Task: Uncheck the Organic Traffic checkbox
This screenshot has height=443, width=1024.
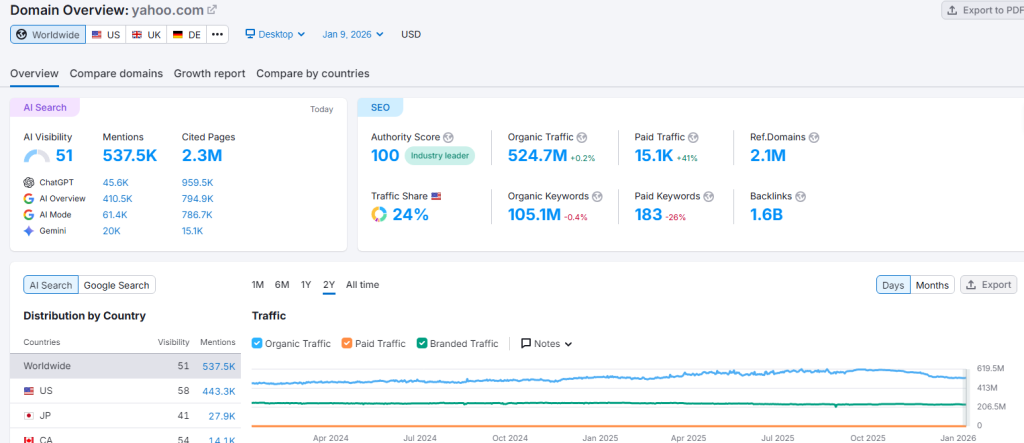Action: 258,344
